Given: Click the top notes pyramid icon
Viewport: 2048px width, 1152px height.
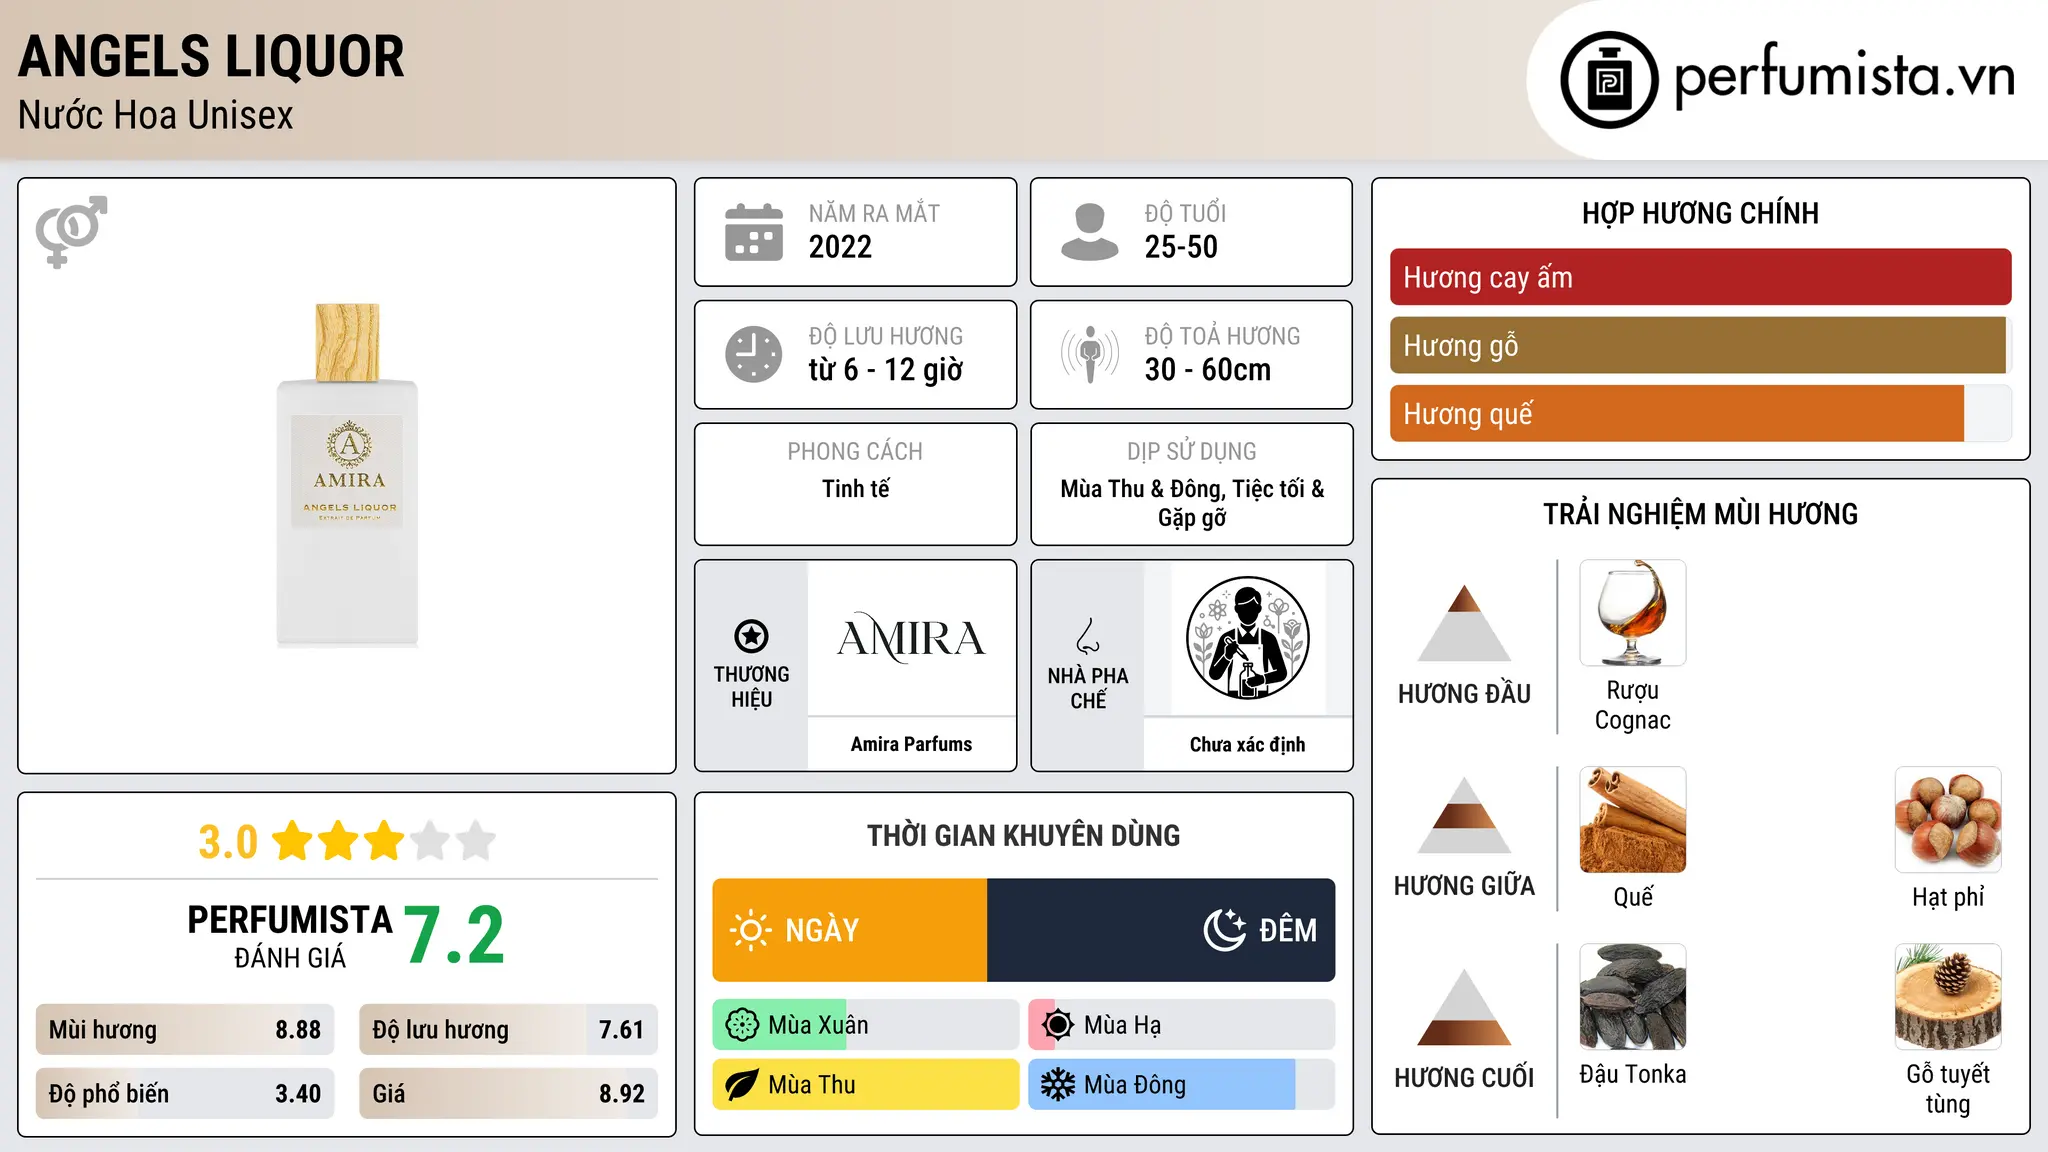Looking at the screenshot, I should coord(1464,623).
